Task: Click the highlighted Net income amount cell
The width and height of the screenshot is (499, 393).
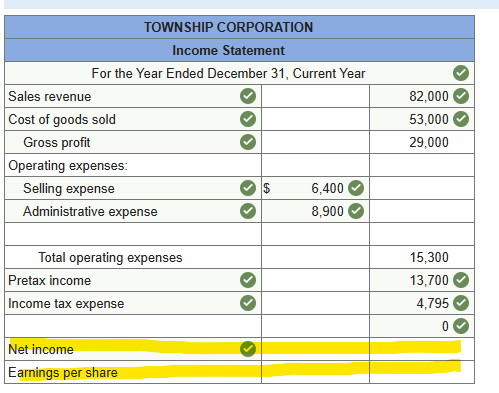Action: (422, 349)
